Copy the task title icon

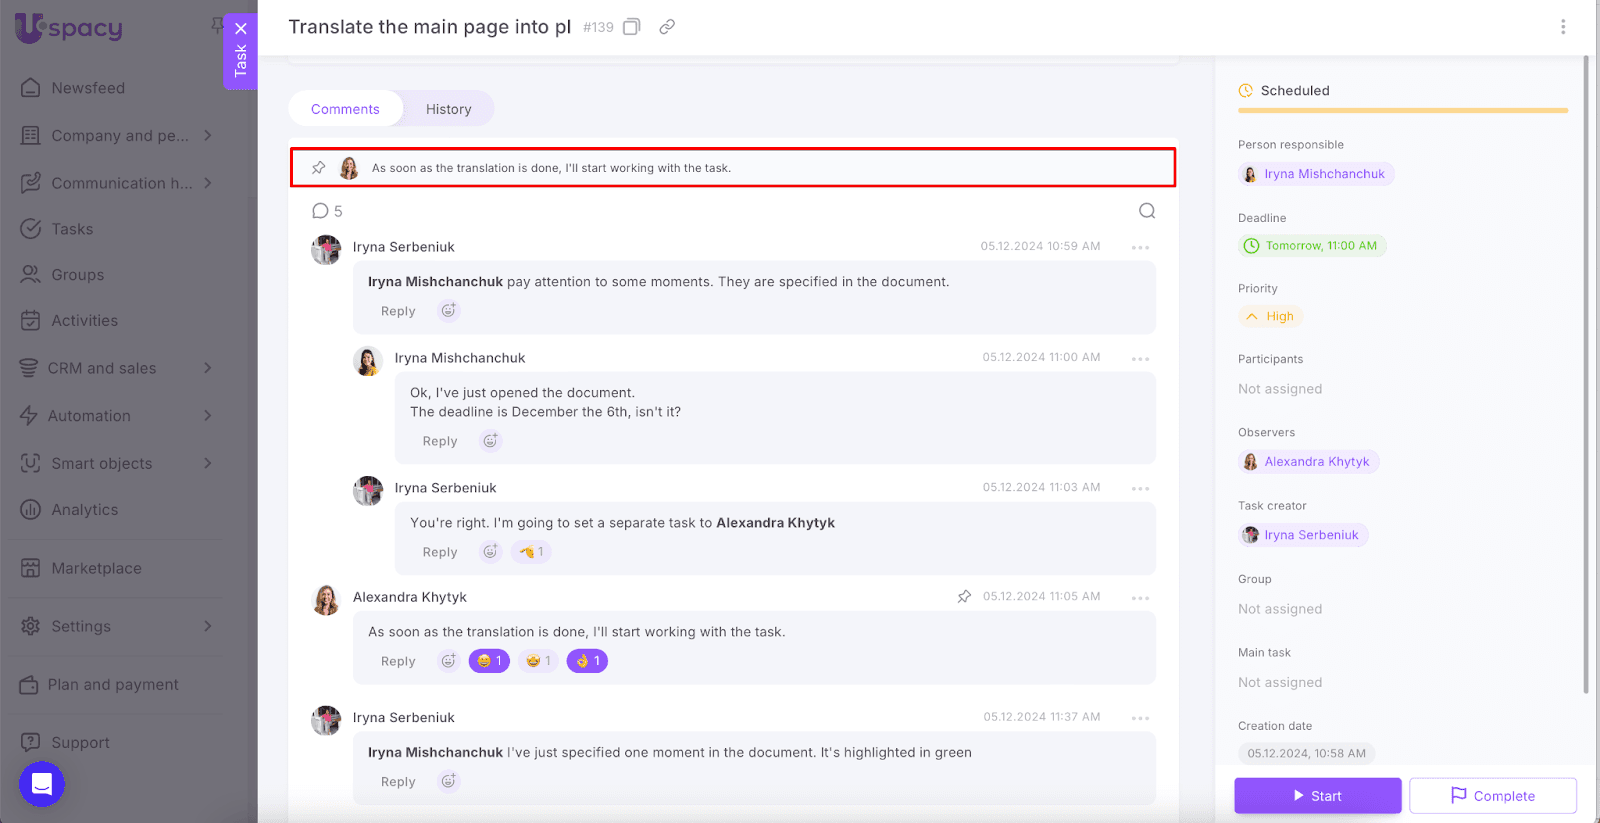pyautogui.click(x=631, y=27)
